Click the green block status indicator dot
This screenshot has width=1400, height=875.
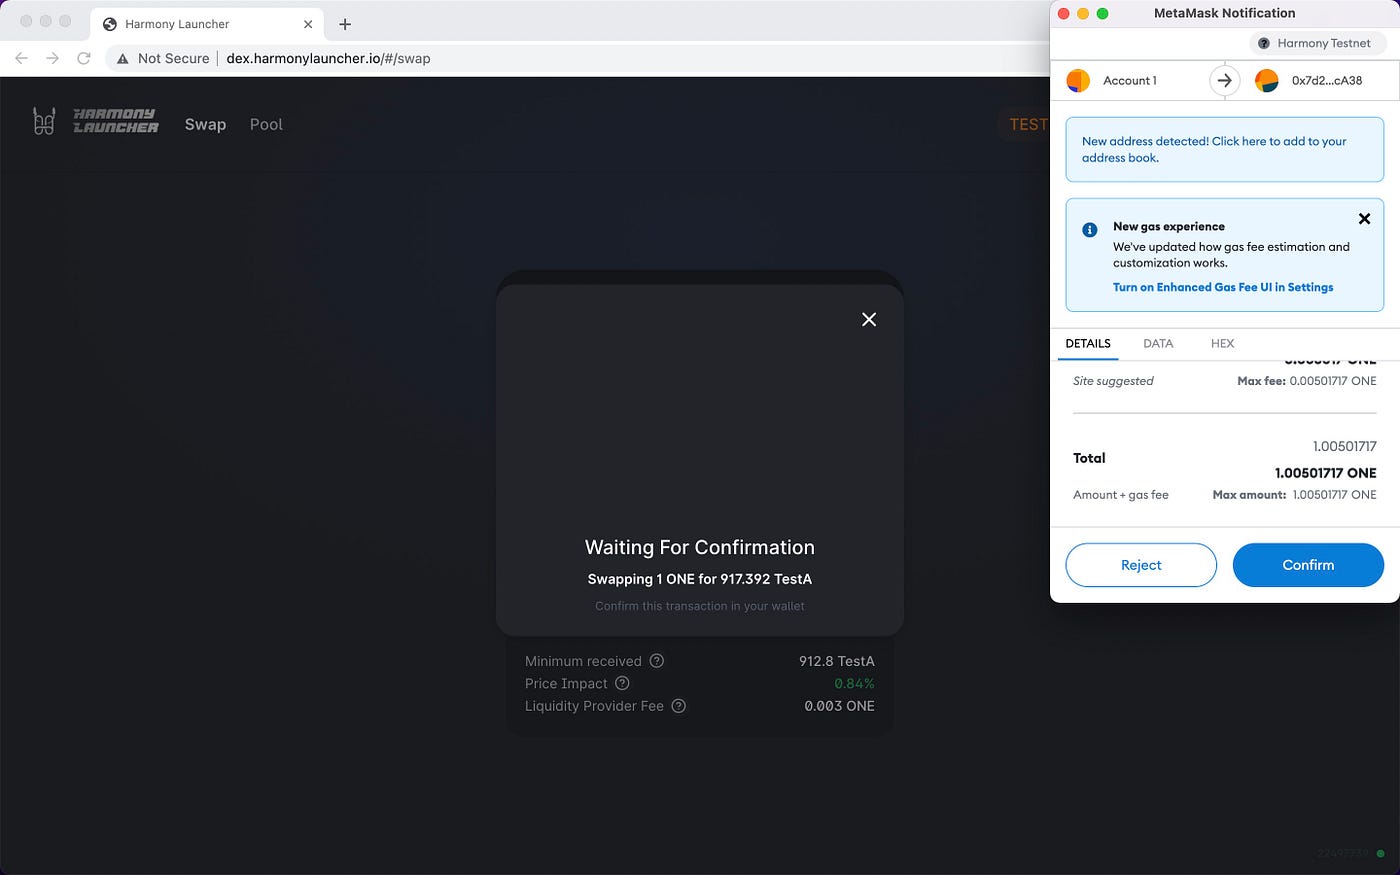(1381, 853)
